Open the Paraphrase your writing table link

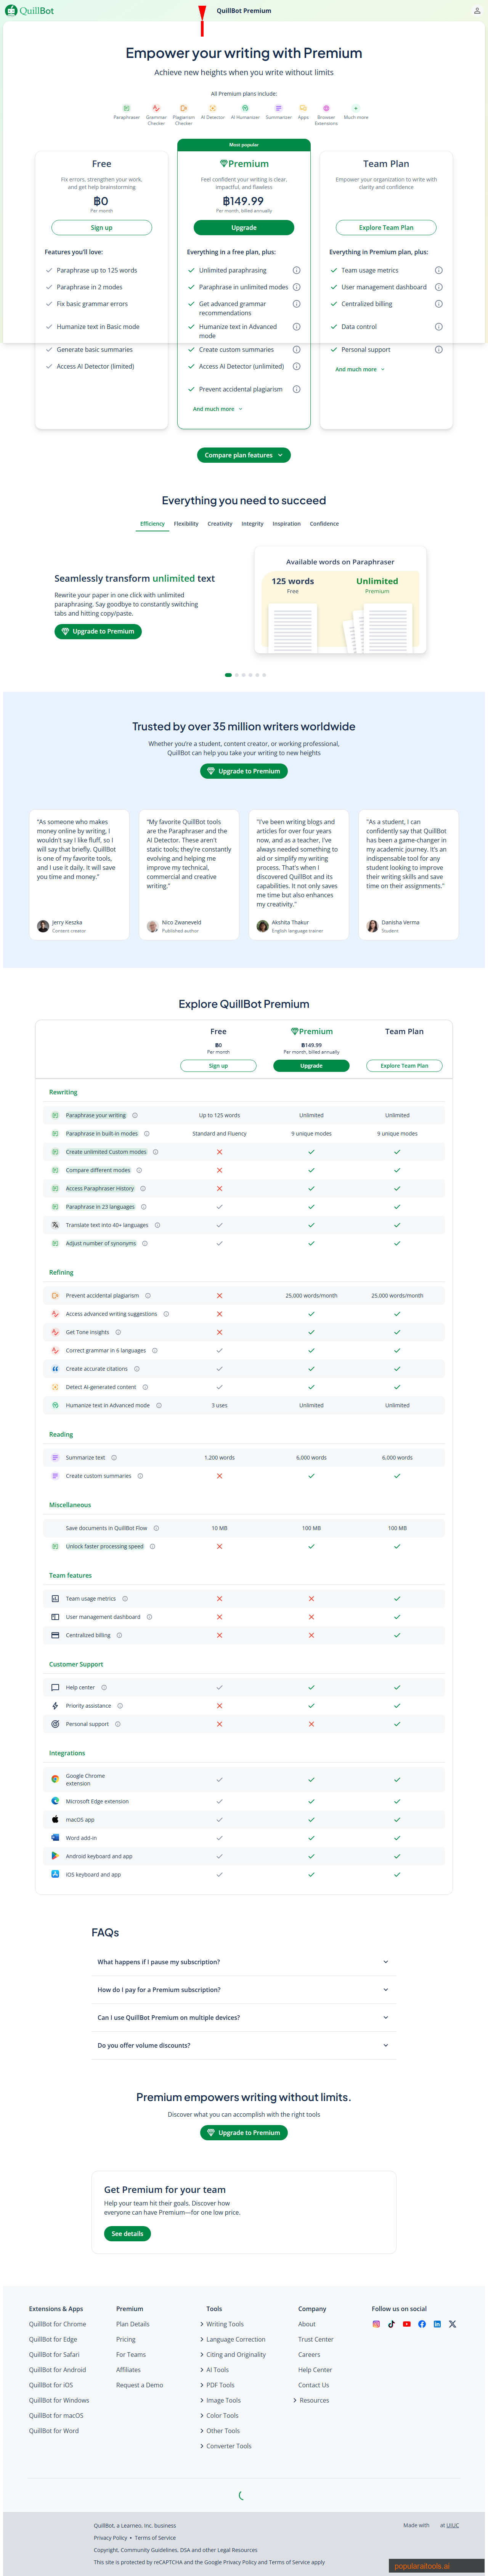[96, 1115]
